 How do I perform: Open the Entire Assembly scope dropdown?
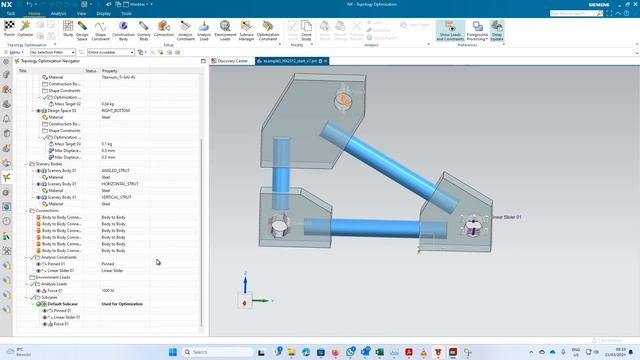click(x=111, y=52)
